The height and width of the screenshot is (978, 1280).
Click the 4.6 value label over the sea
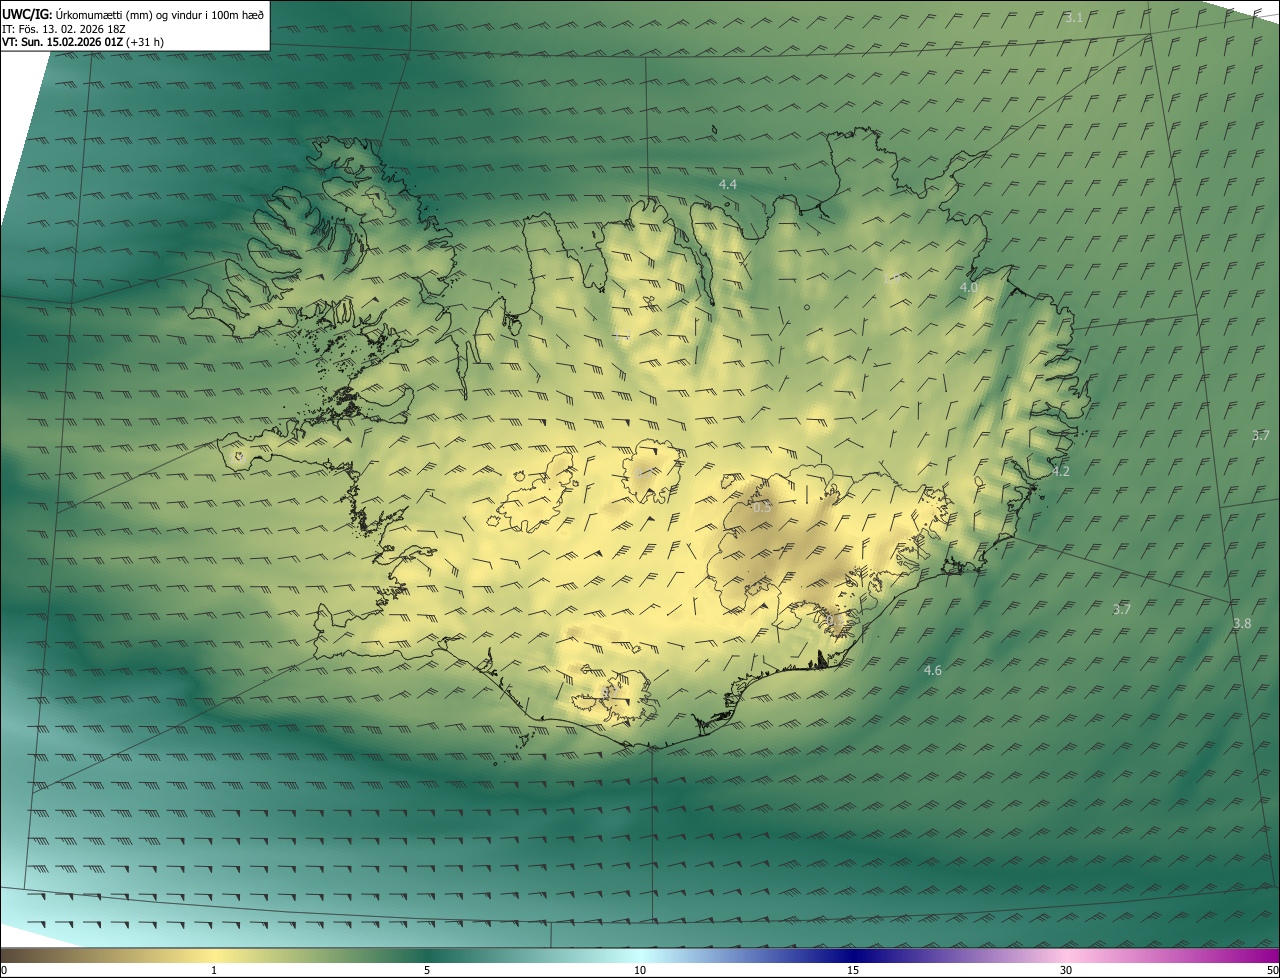(x=932, y=671)
